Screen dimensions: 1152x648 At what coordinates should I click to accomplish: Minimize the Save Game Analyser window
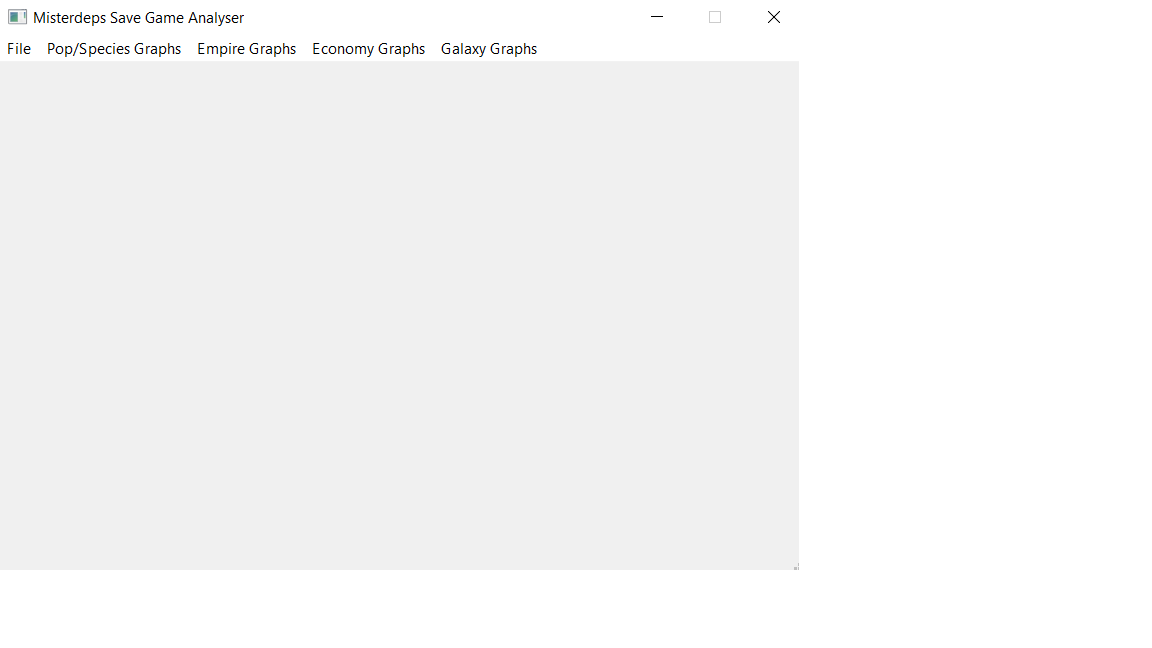(x=657, y=17)
